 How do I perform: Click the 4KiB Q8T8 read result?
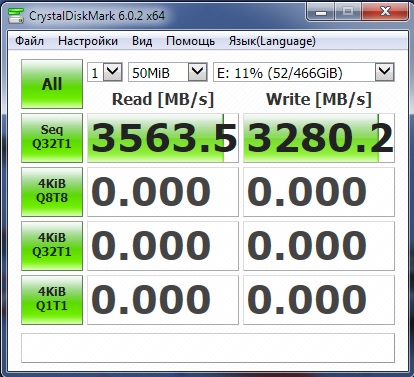tap(163, 192)
